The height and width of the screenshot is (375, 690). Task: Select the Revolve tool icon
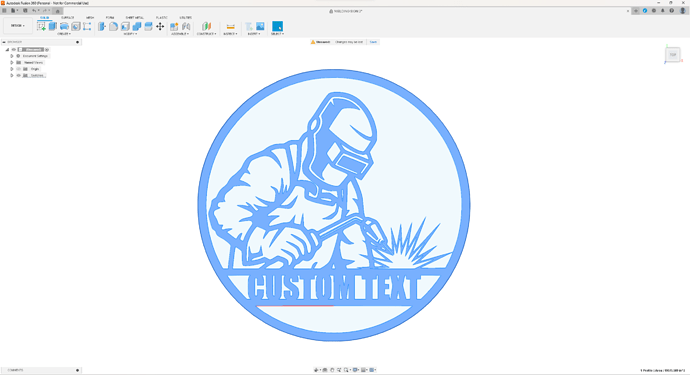click(64, 26)
